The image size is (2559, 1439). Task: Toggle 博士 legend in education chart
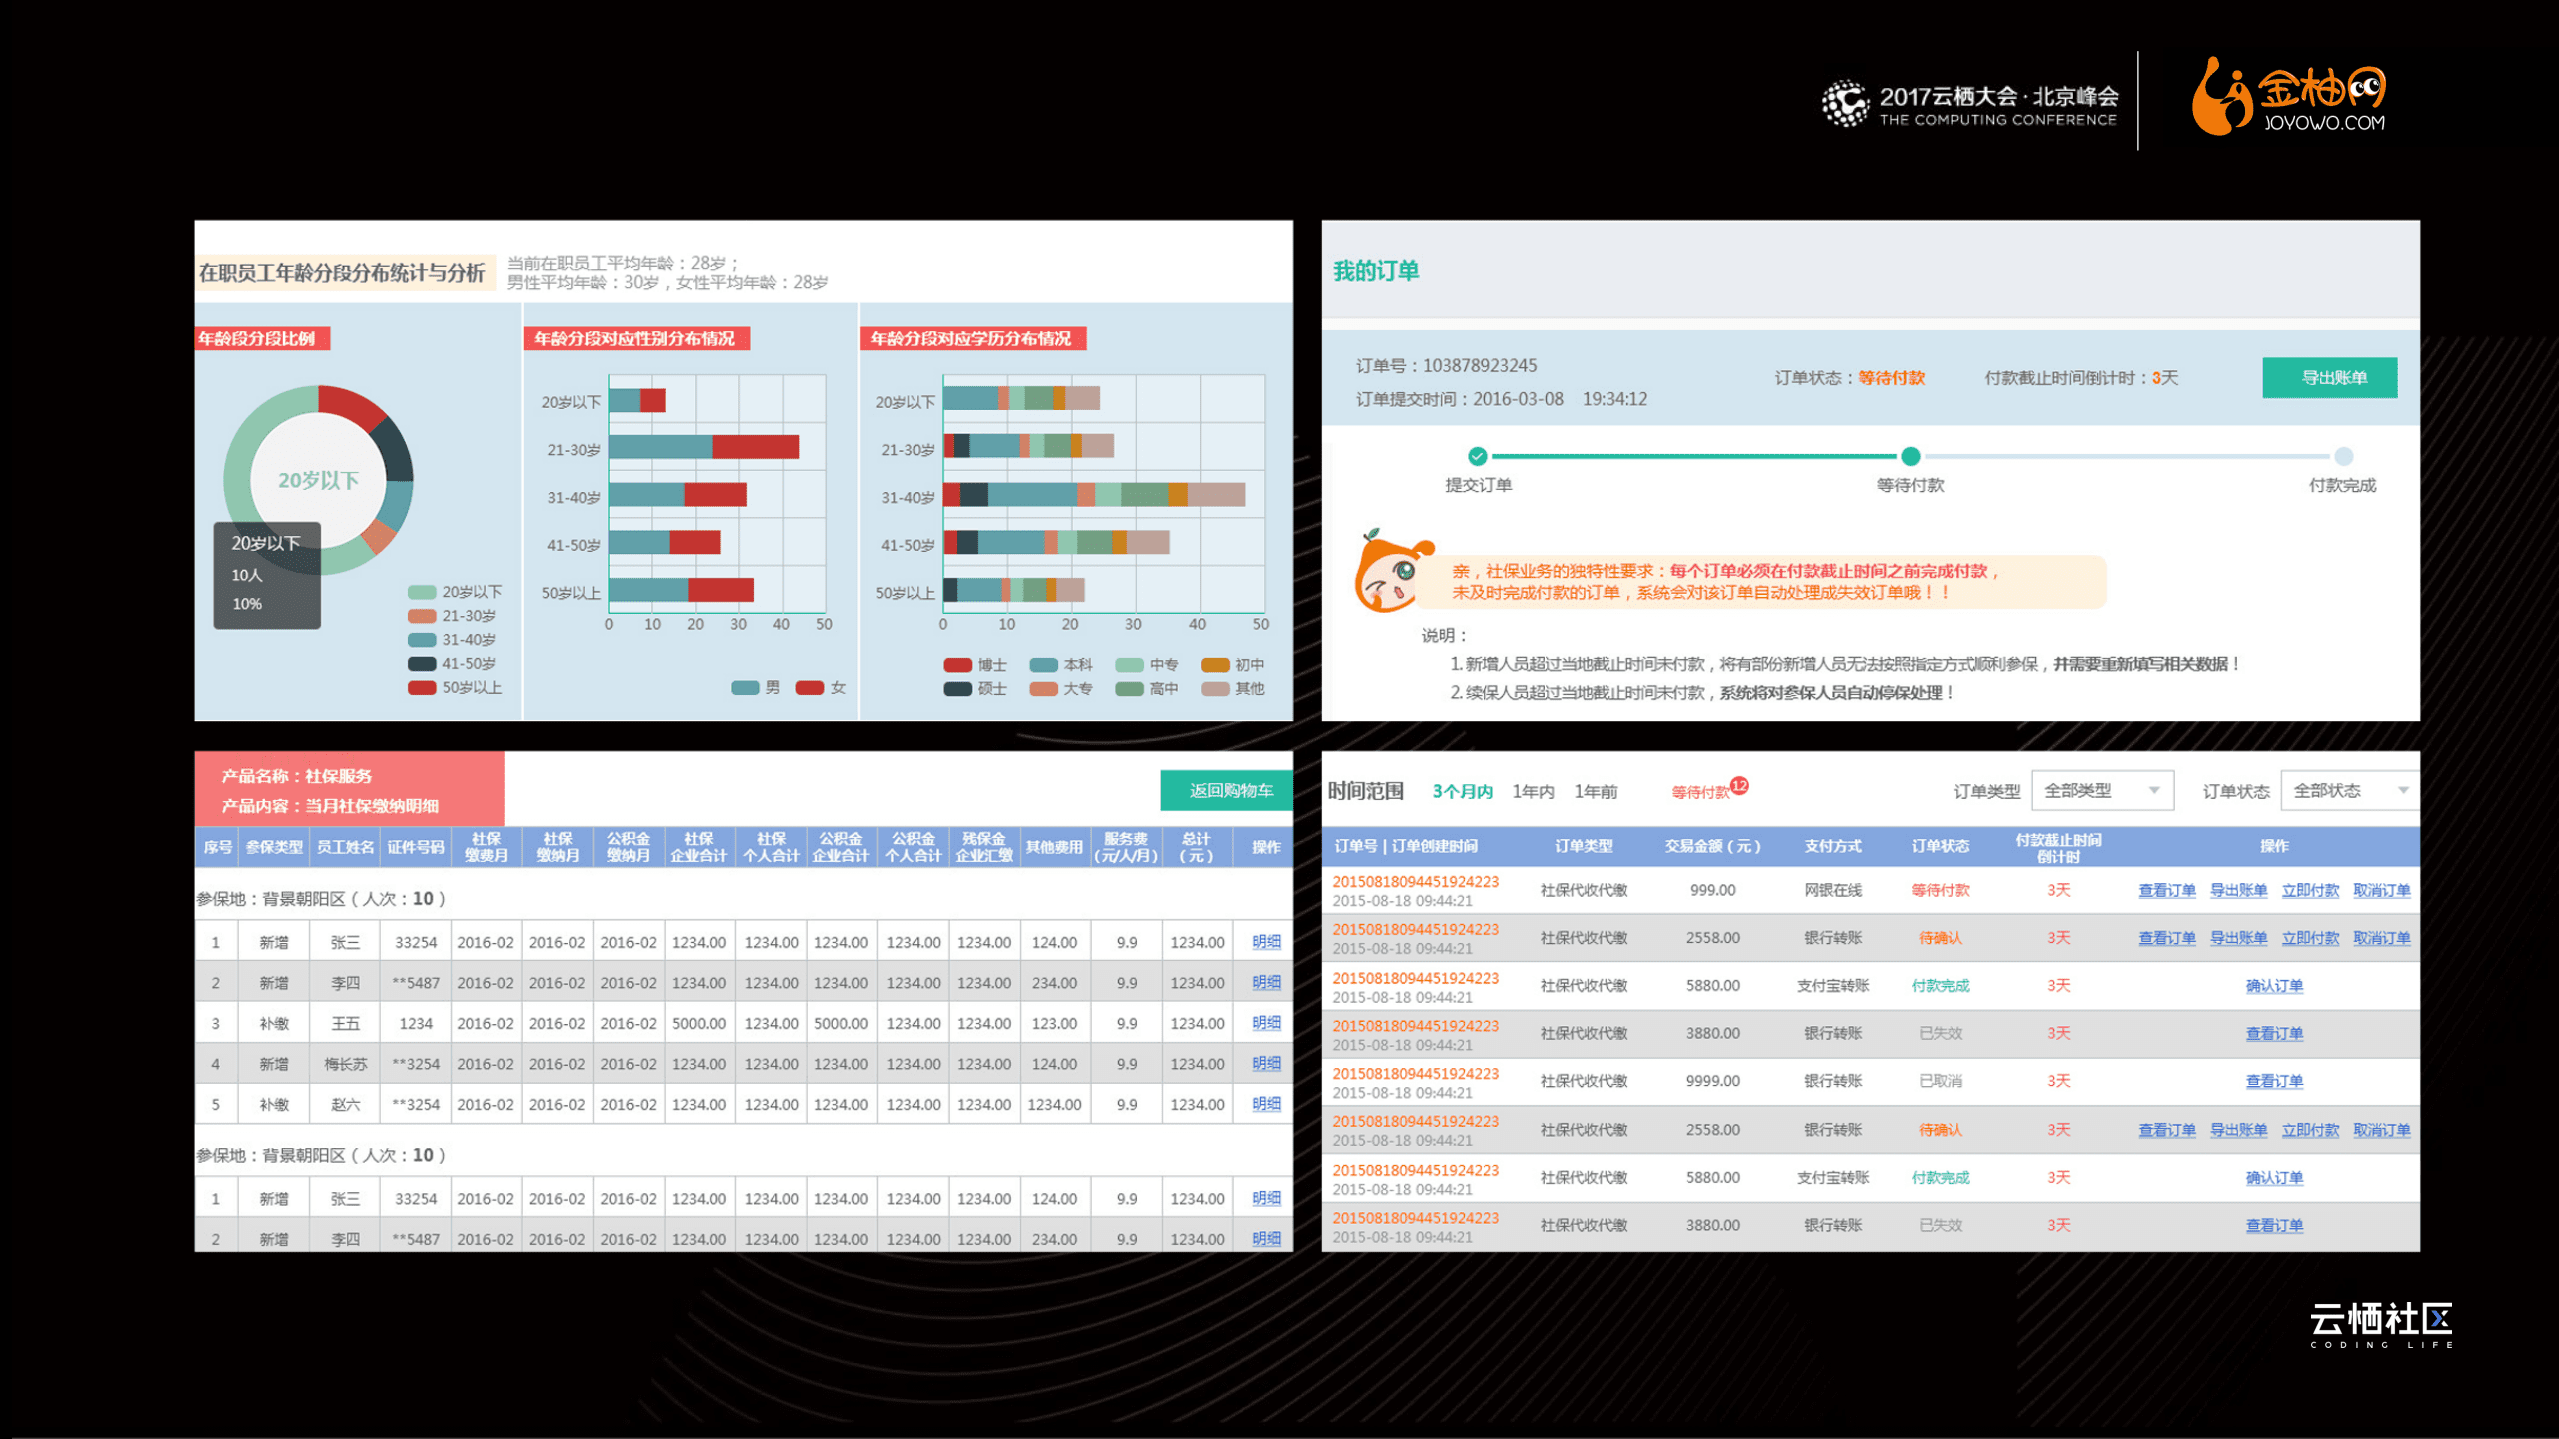(x=958, y=665)
